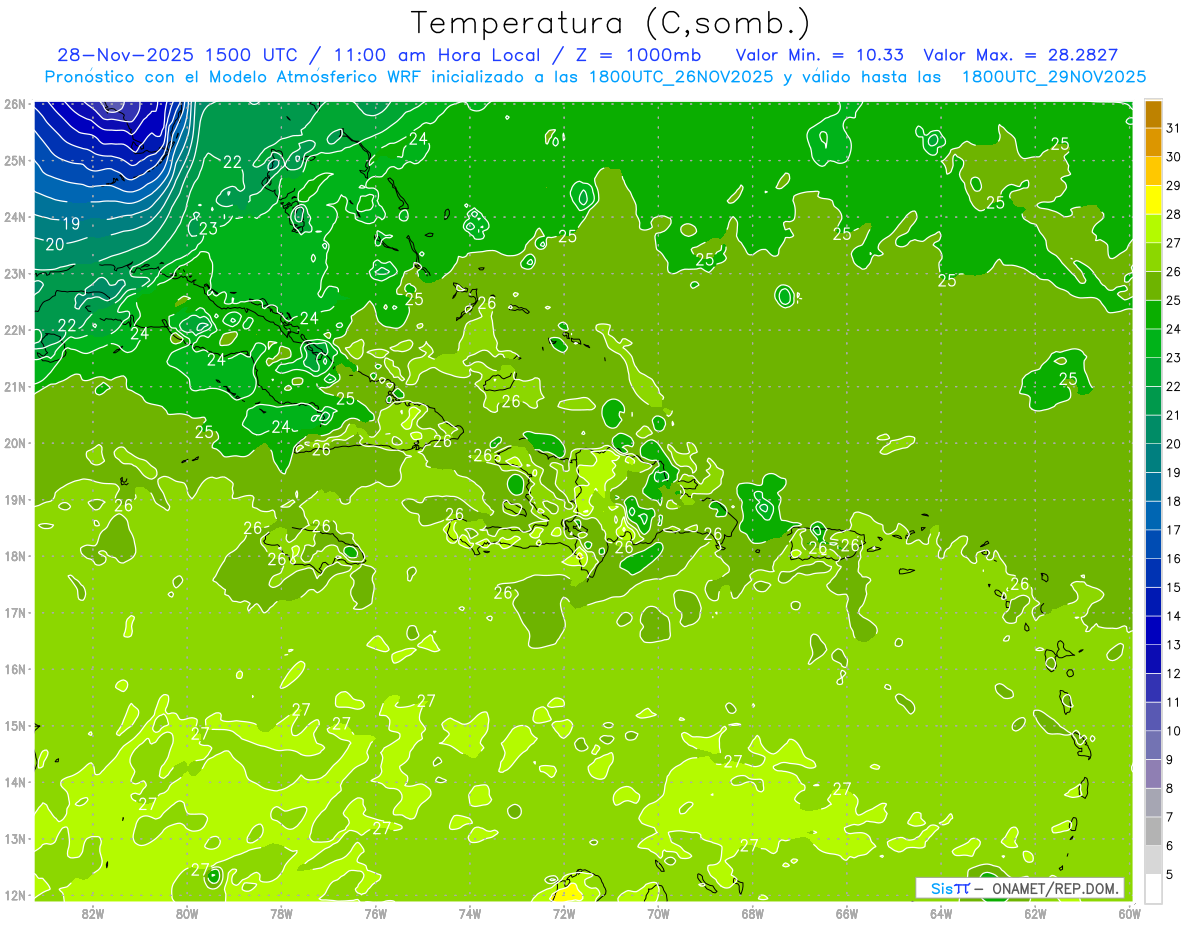Click the 76W longitude axis label
1200x927 pixels.
point(376,912)
